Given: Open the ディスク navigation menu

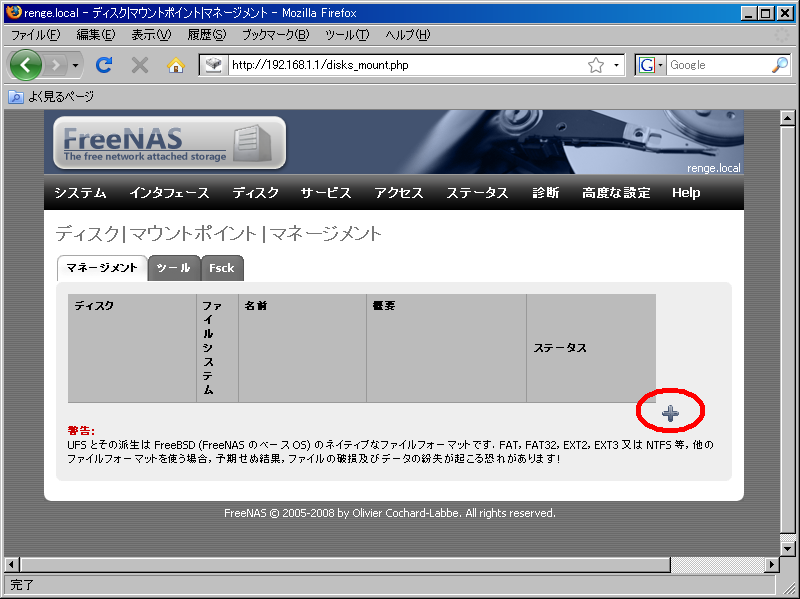Looking at the screenshot, I should point(256,193).
